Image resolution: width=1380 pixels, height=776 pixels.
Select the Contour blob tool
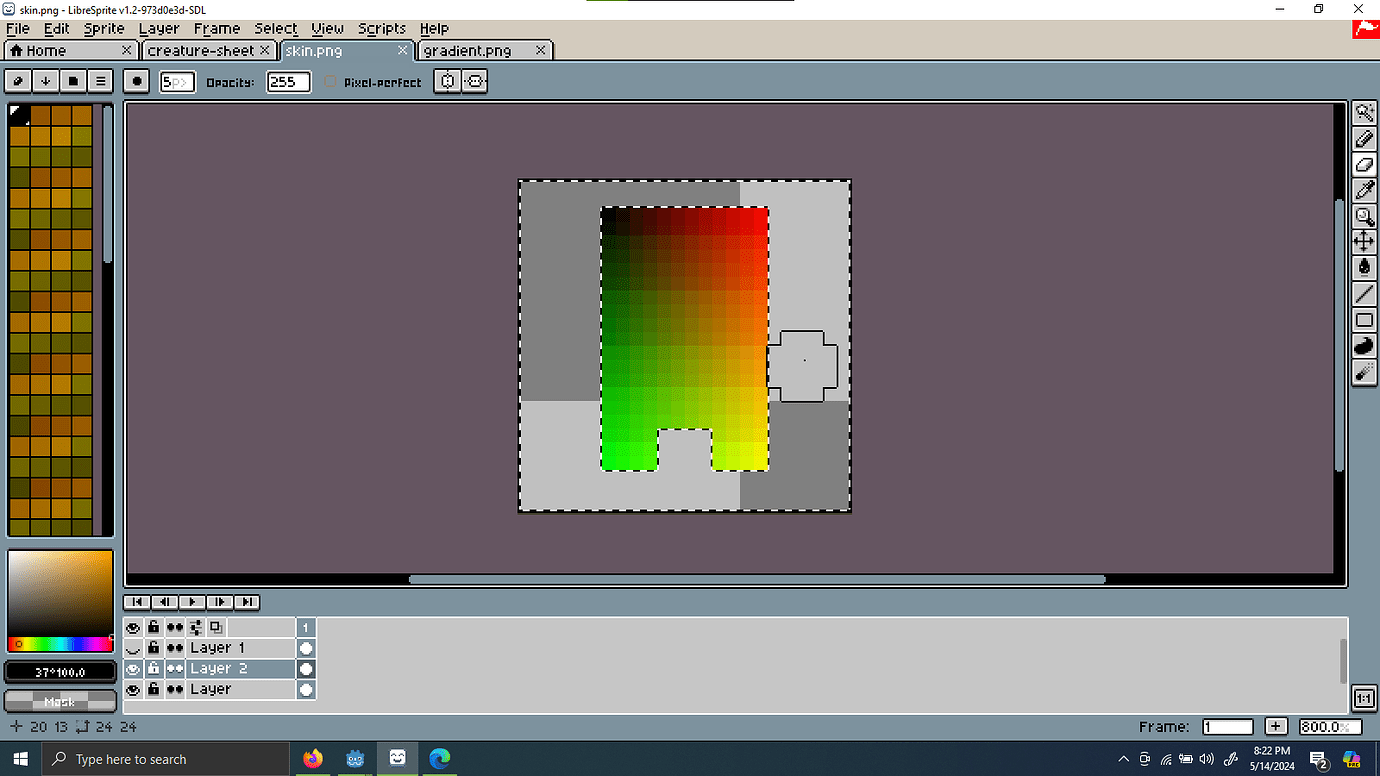[1364, 346]
